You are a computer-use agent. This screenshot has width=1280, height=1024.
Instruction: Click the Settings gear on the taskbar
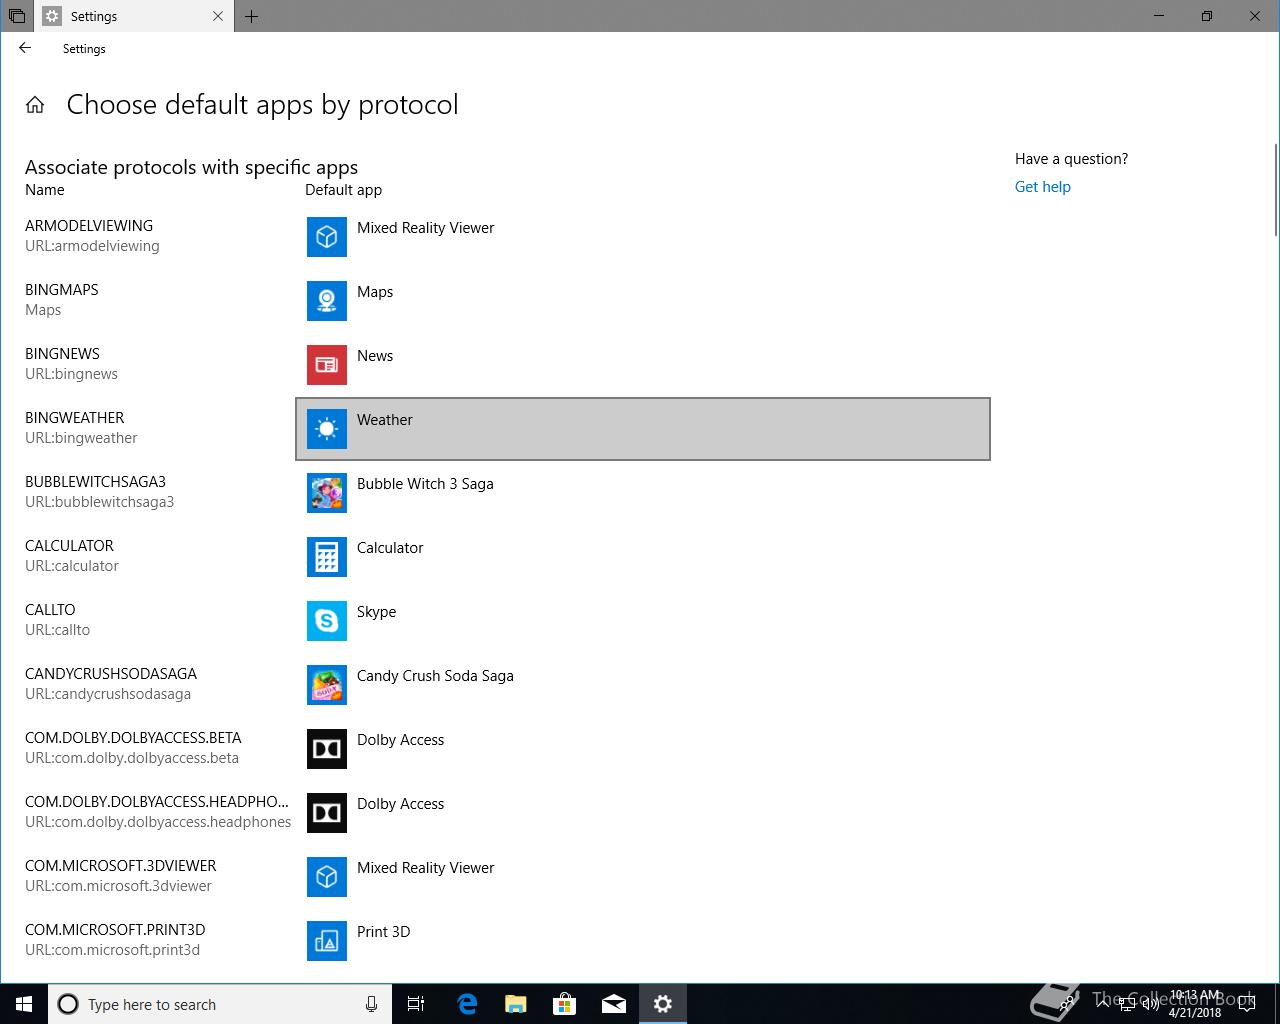click(663, 1004)
